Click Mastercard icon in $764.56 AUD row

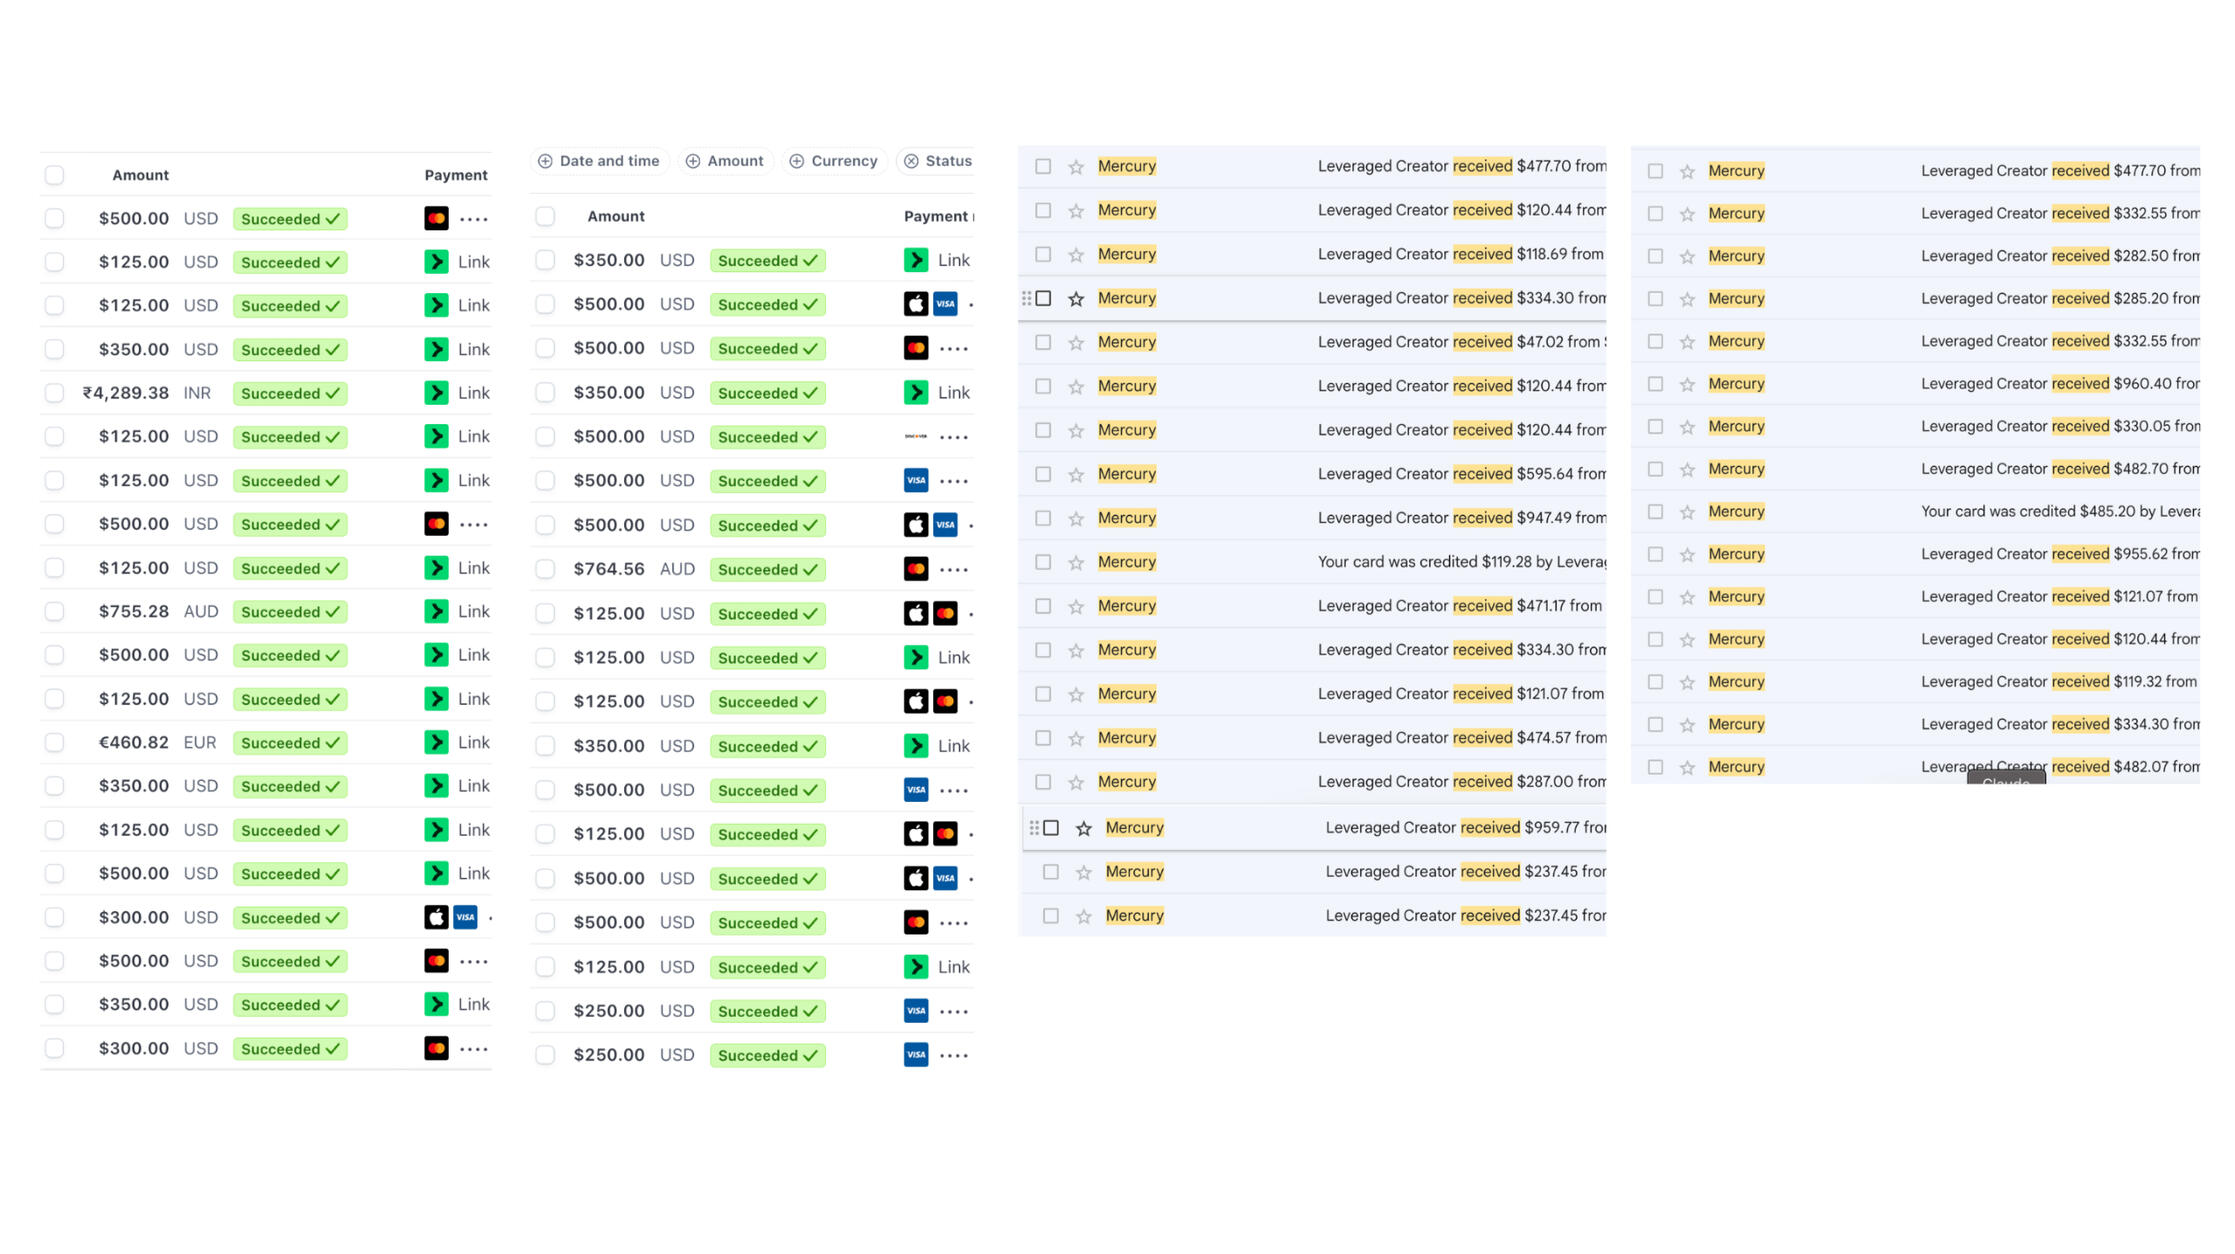[915, 569]
